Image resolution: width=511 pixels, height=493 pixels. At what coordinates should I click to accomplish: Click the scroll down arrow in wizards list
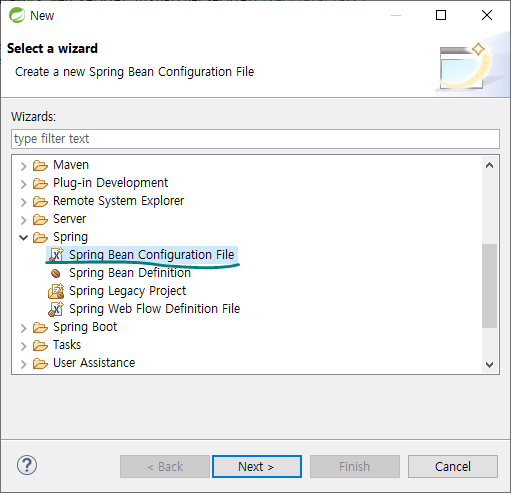pos(489,364)
